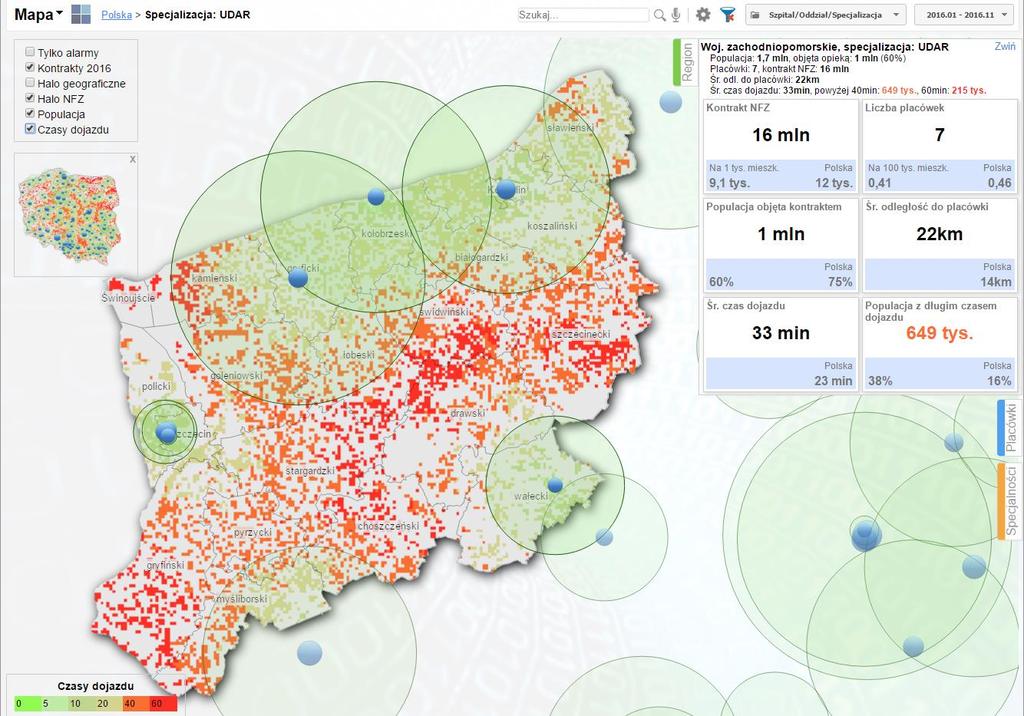This screenshot has width=1024, height=716.
Task: Switch to the Region side tab
Action: (x=686, y=62)
